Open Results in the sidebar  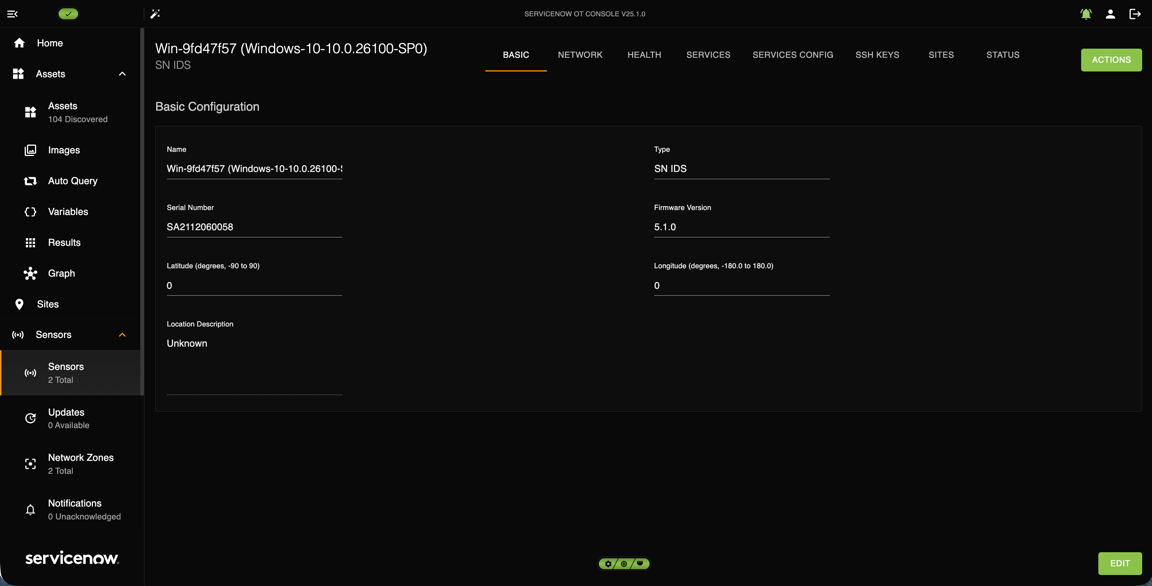[x=70, y=242]
